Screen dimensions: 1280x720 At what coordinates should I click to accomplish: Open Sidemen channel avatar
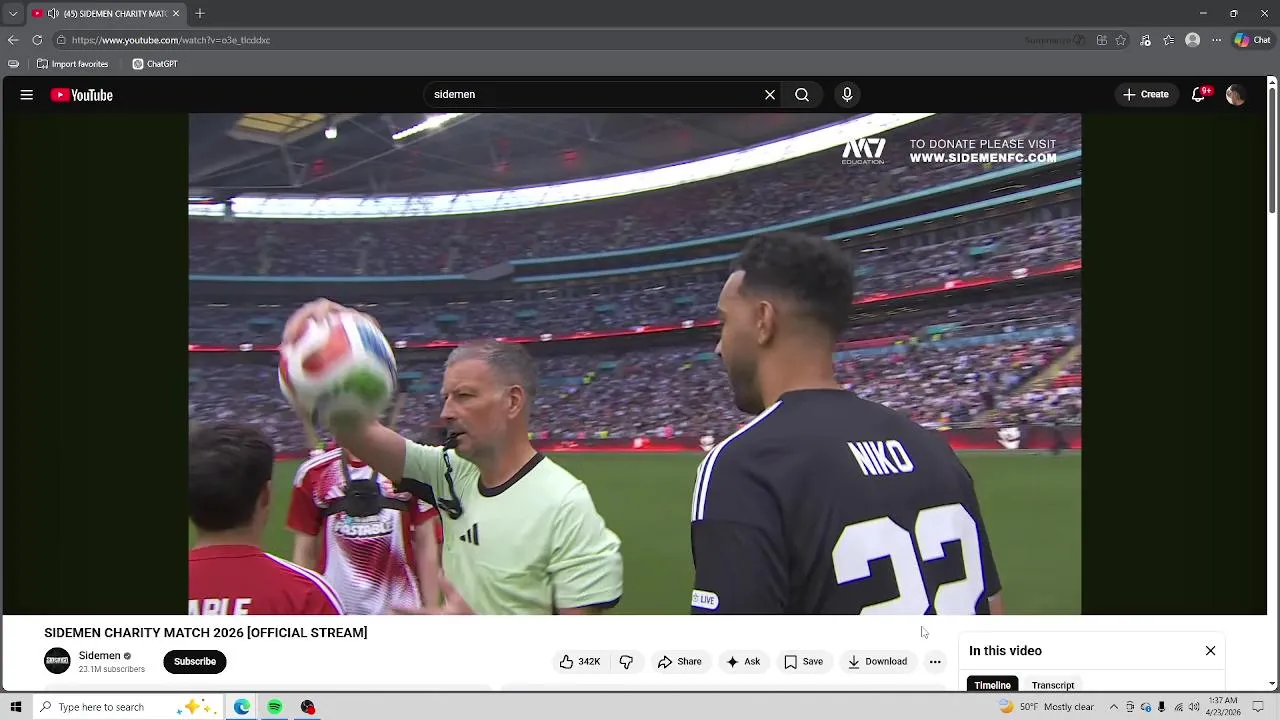[57, 661]
